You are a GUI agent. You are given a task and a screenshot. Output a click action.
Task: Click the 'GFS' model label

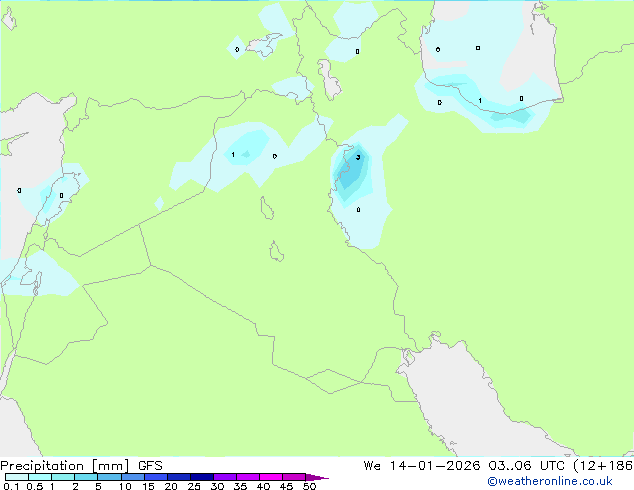coord(150,466)
